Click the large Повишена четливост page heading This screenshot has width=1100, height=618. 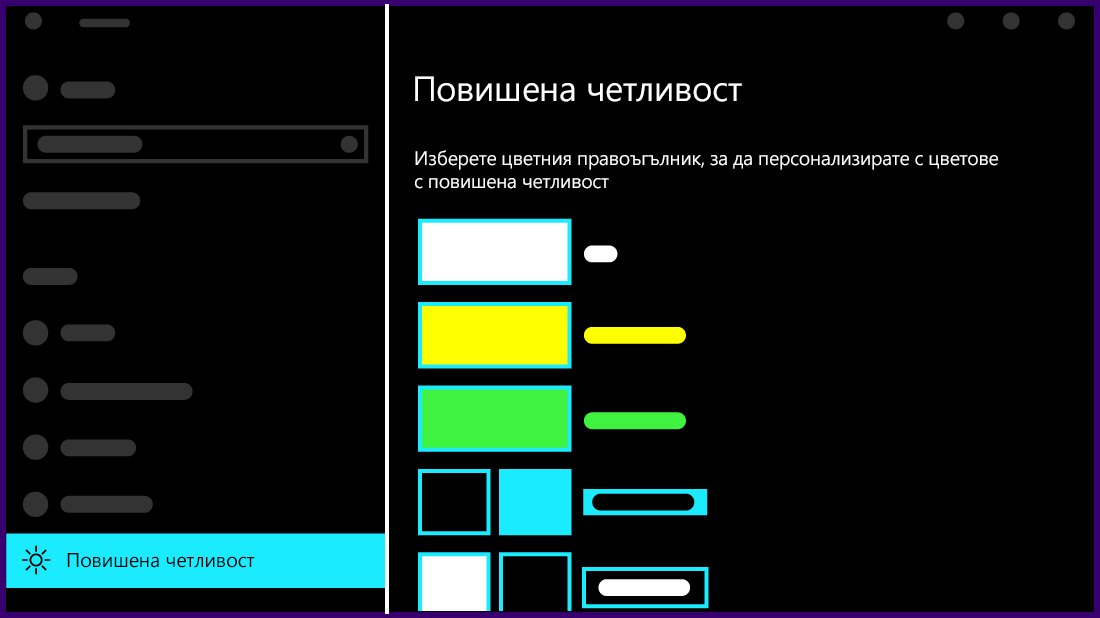click(577, 90)
